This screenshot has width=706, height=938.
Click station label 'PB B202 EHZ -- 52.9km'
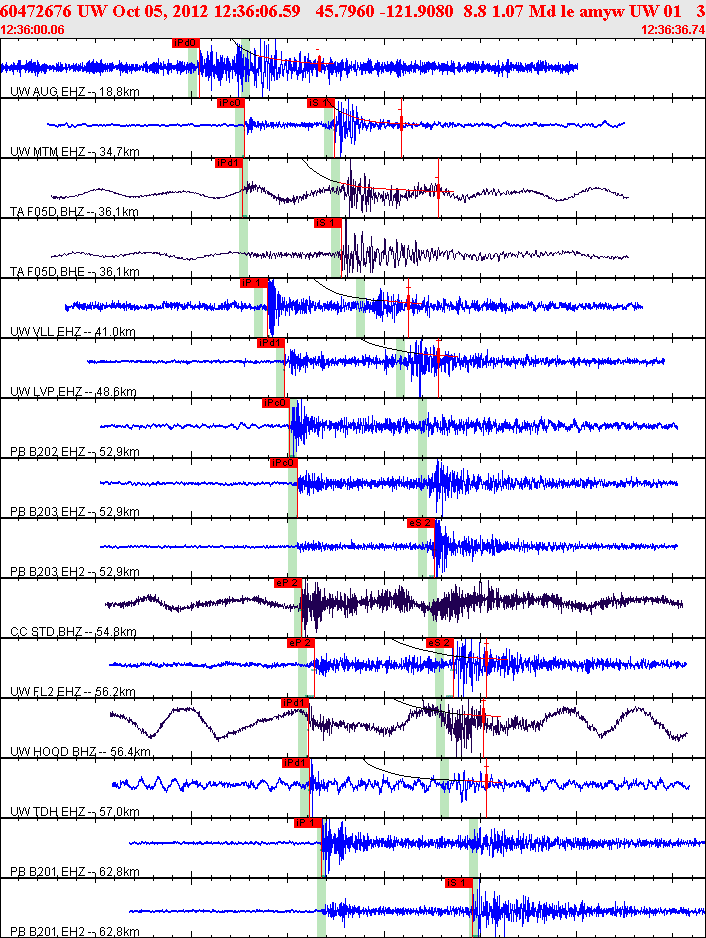pyautogui.click(x=75, y=452)
